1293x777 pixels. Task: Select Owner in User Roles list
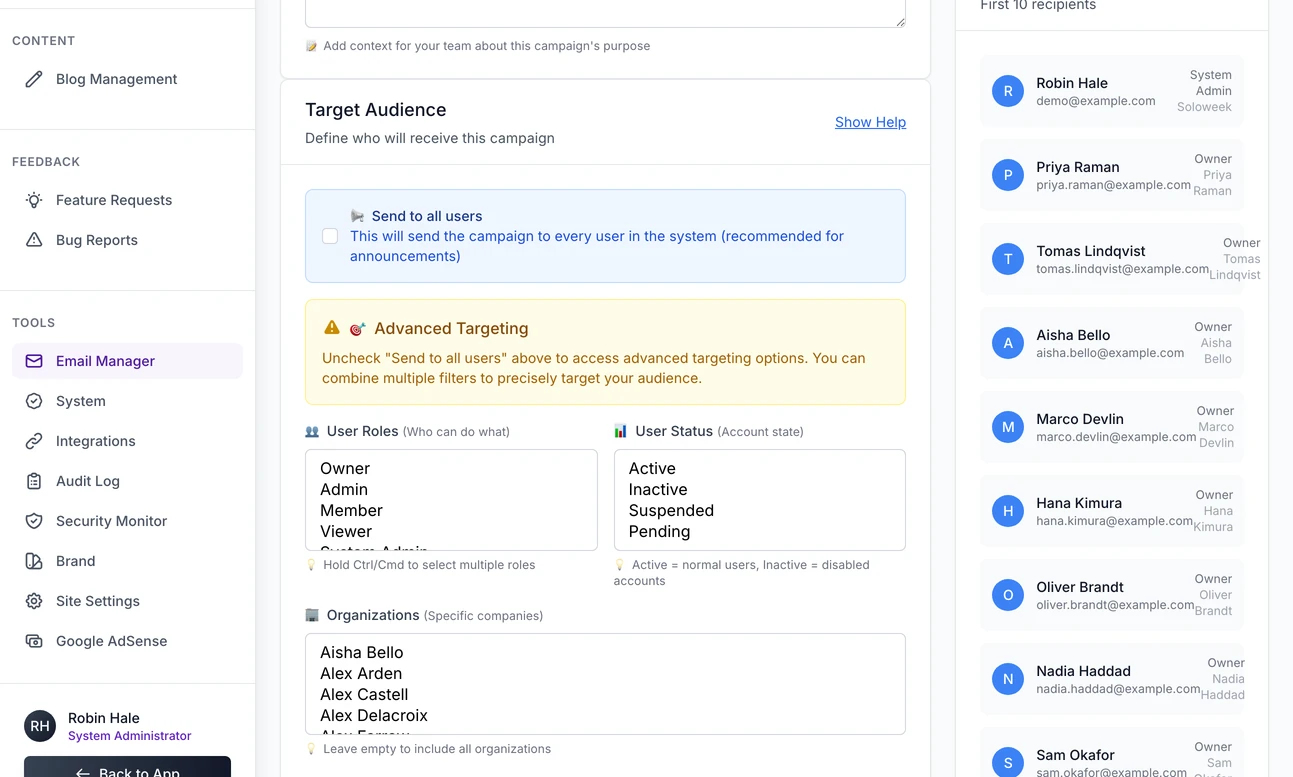click(451, 468)
